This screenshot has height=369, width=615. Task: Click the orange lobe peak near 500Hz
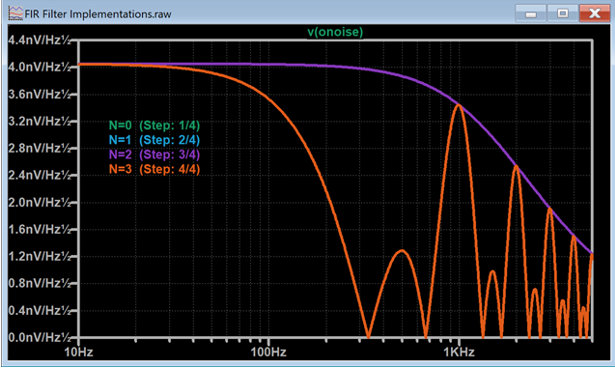(x=402, y=250)
